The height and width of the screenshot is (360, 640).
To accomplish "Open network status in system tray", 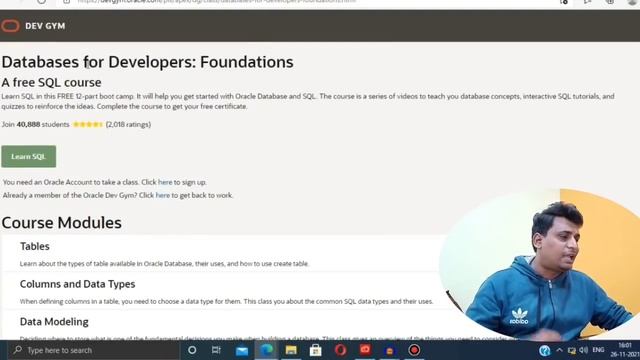I will (572, 350).
